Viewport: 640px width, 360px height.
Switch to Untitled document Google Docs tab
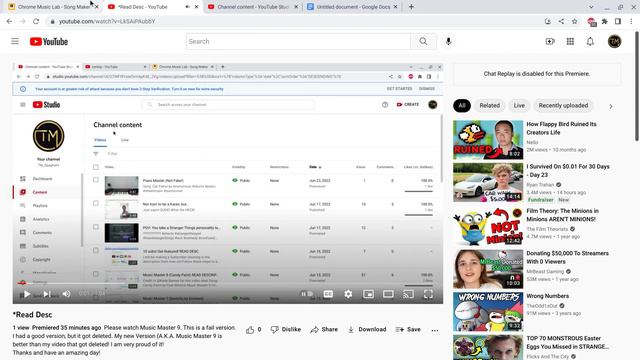pos(353,7)
